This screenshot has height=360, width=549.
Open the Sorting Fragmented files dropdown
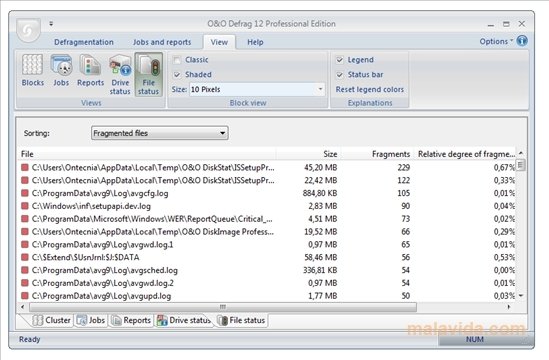[160, 133]
